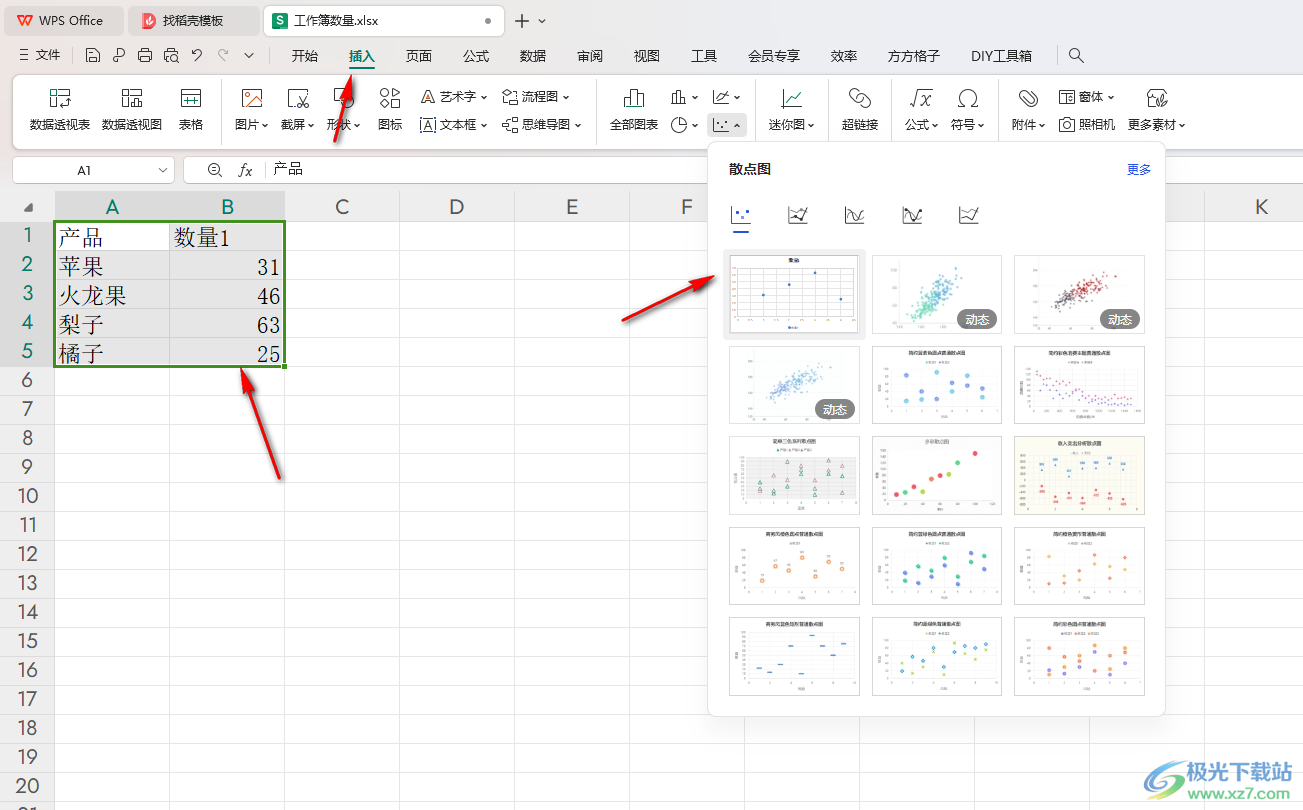Insert a 数据透视表 pivot table
This screenshot has width=1303, height=810.
pyautogui.click(x=60, y=110)
